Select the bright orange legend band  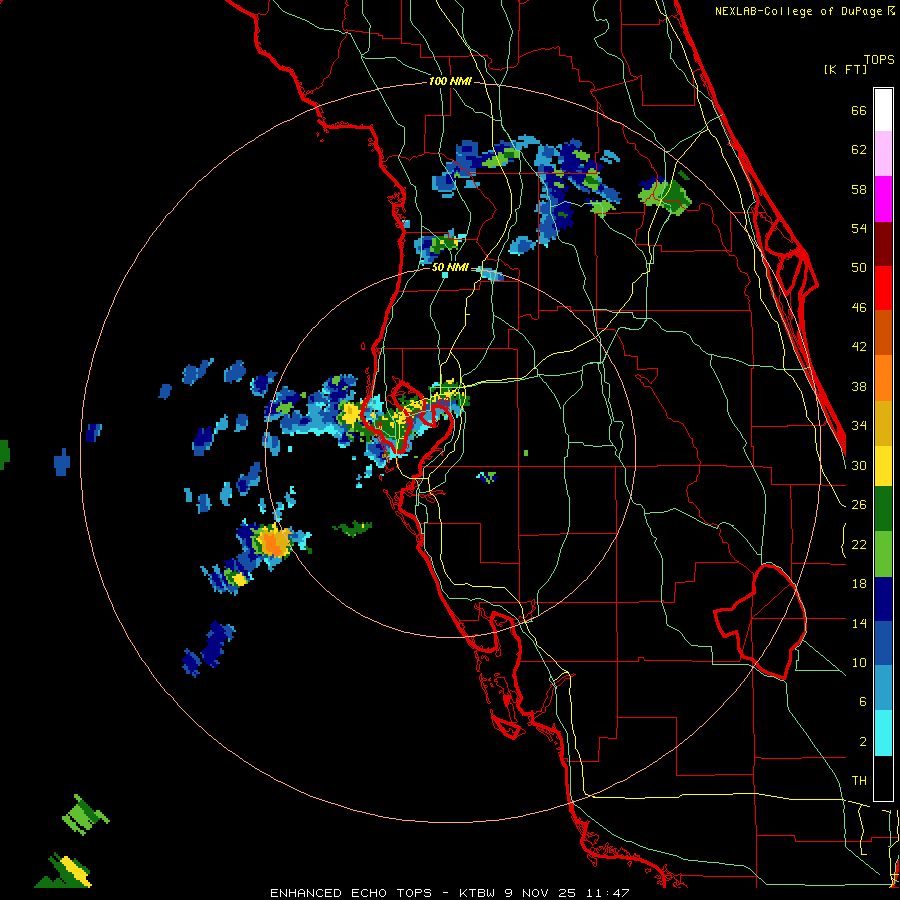point(883,378)
